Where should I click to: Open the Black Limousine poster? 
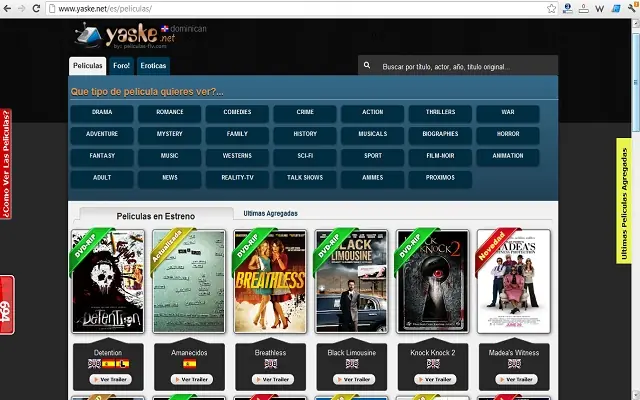click(351, 281)
